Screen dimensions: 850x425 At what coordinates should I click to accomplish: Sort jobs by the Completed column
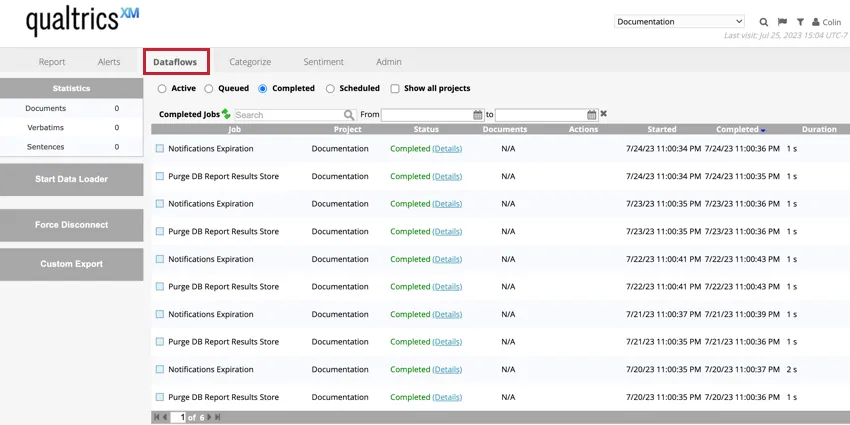click(737, 129)
